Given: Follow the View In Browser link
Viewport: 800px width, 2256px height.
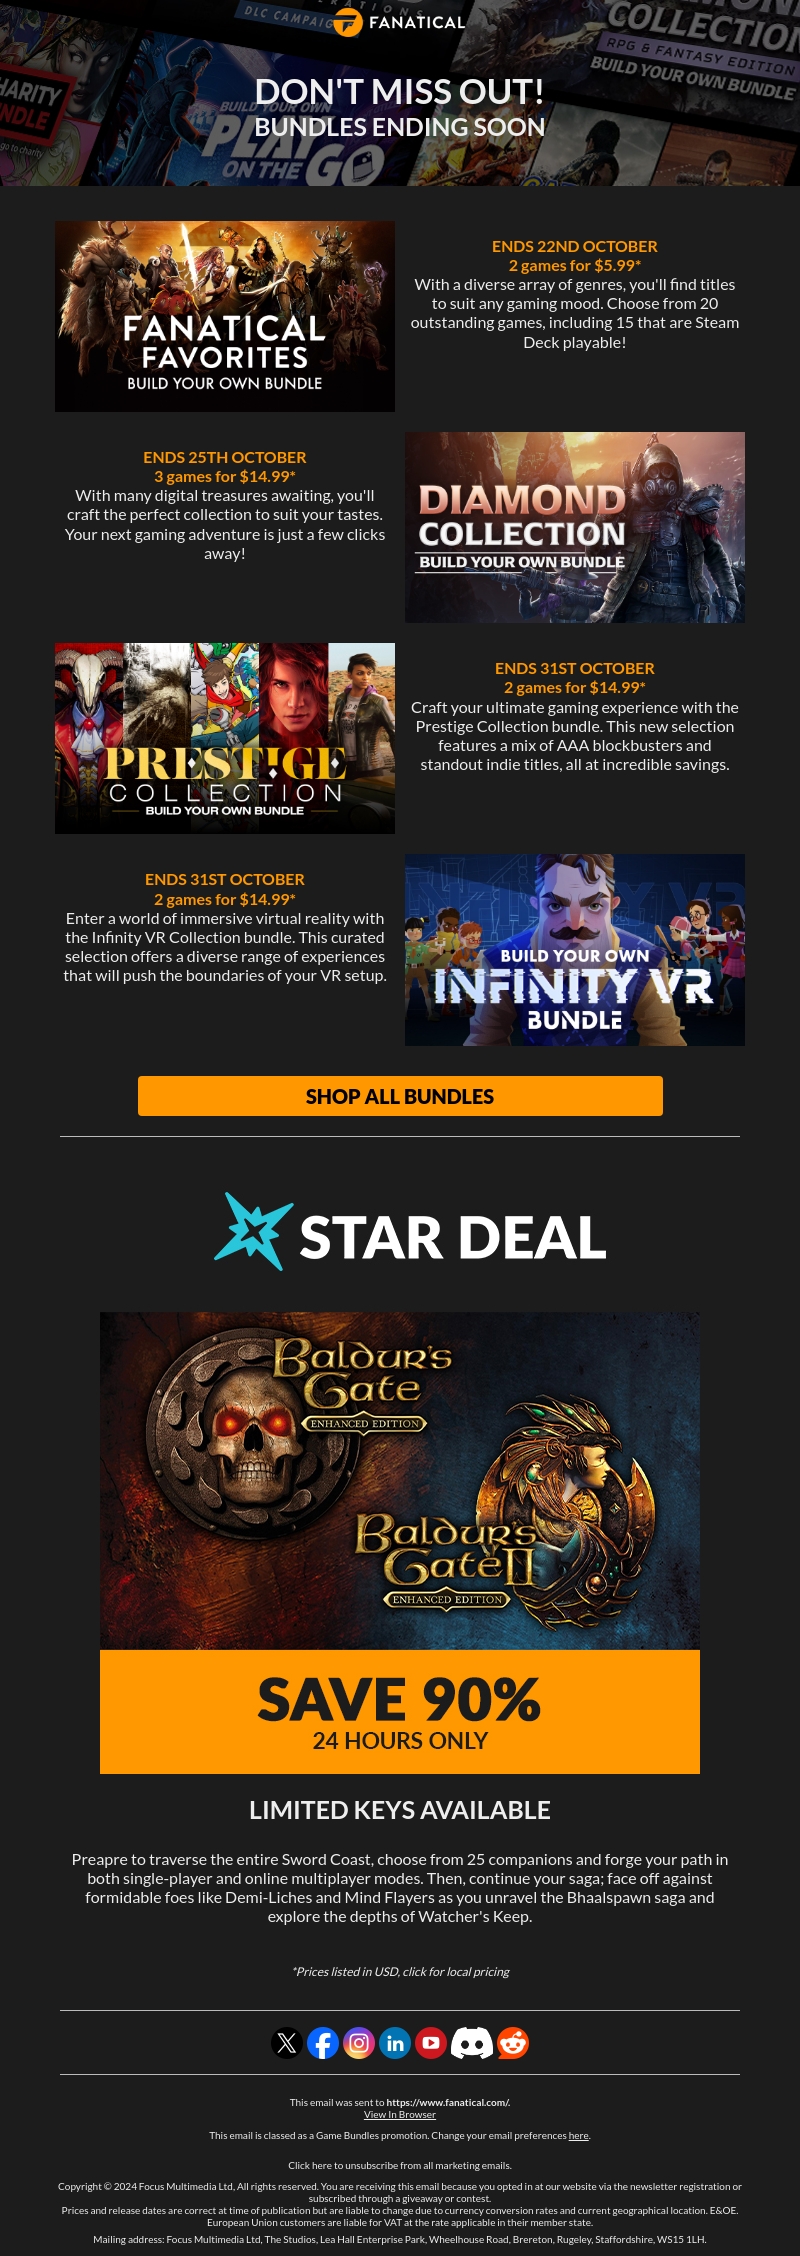Looking at the screenshot, I should tap(400, 2114).
